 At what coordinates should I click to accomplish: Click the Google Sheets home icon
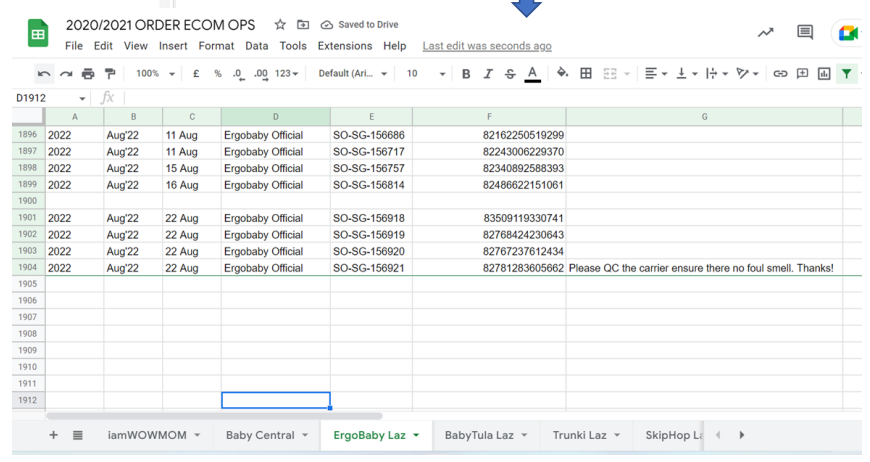coord(38,33)
